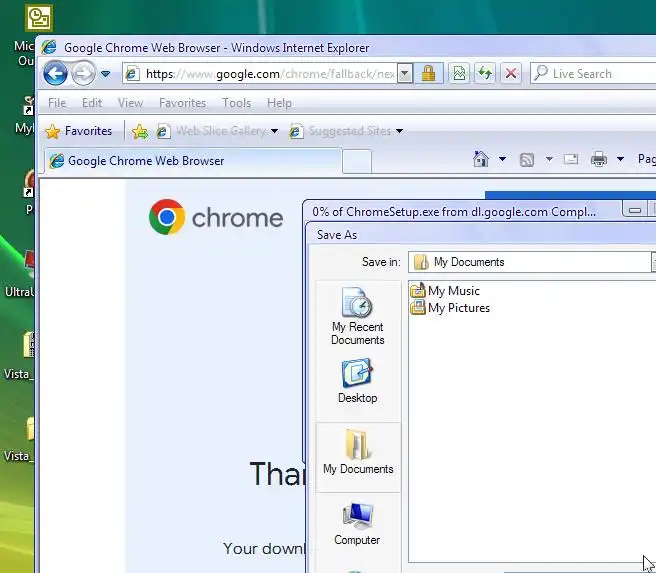The image size is (656, 573).
Task: Go to Desktop in places bar
Action: tap(358, 381)
